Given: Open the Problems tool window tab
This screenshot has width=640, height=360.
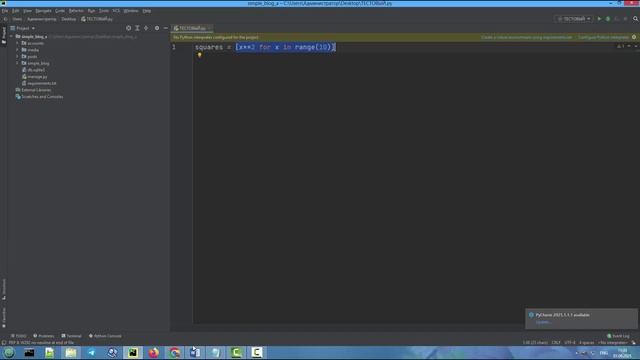Looking at the screenshot, I should (x=43, y=336).
